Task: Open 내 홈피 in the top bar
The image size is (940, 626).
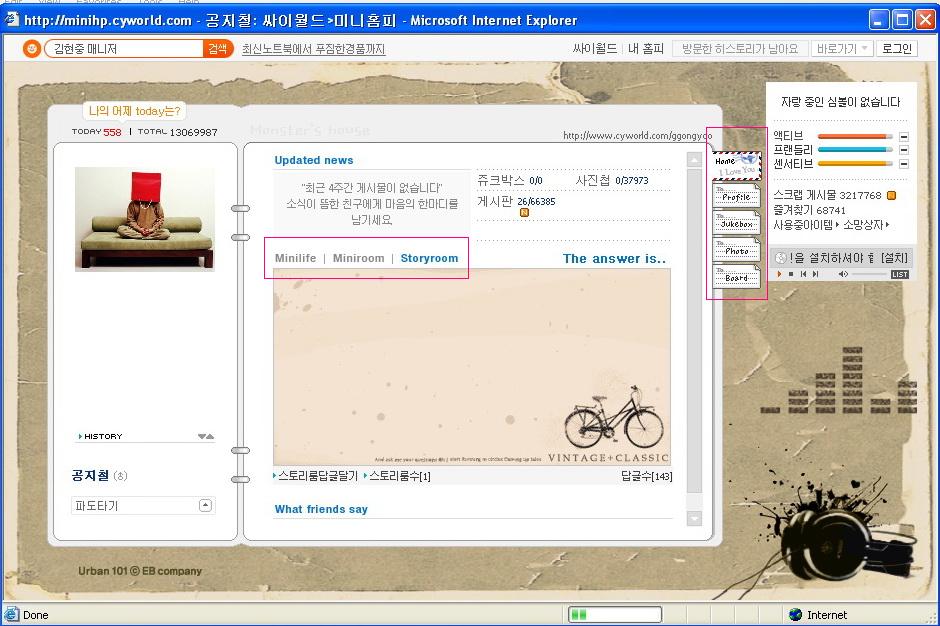Action: point(645,49)
